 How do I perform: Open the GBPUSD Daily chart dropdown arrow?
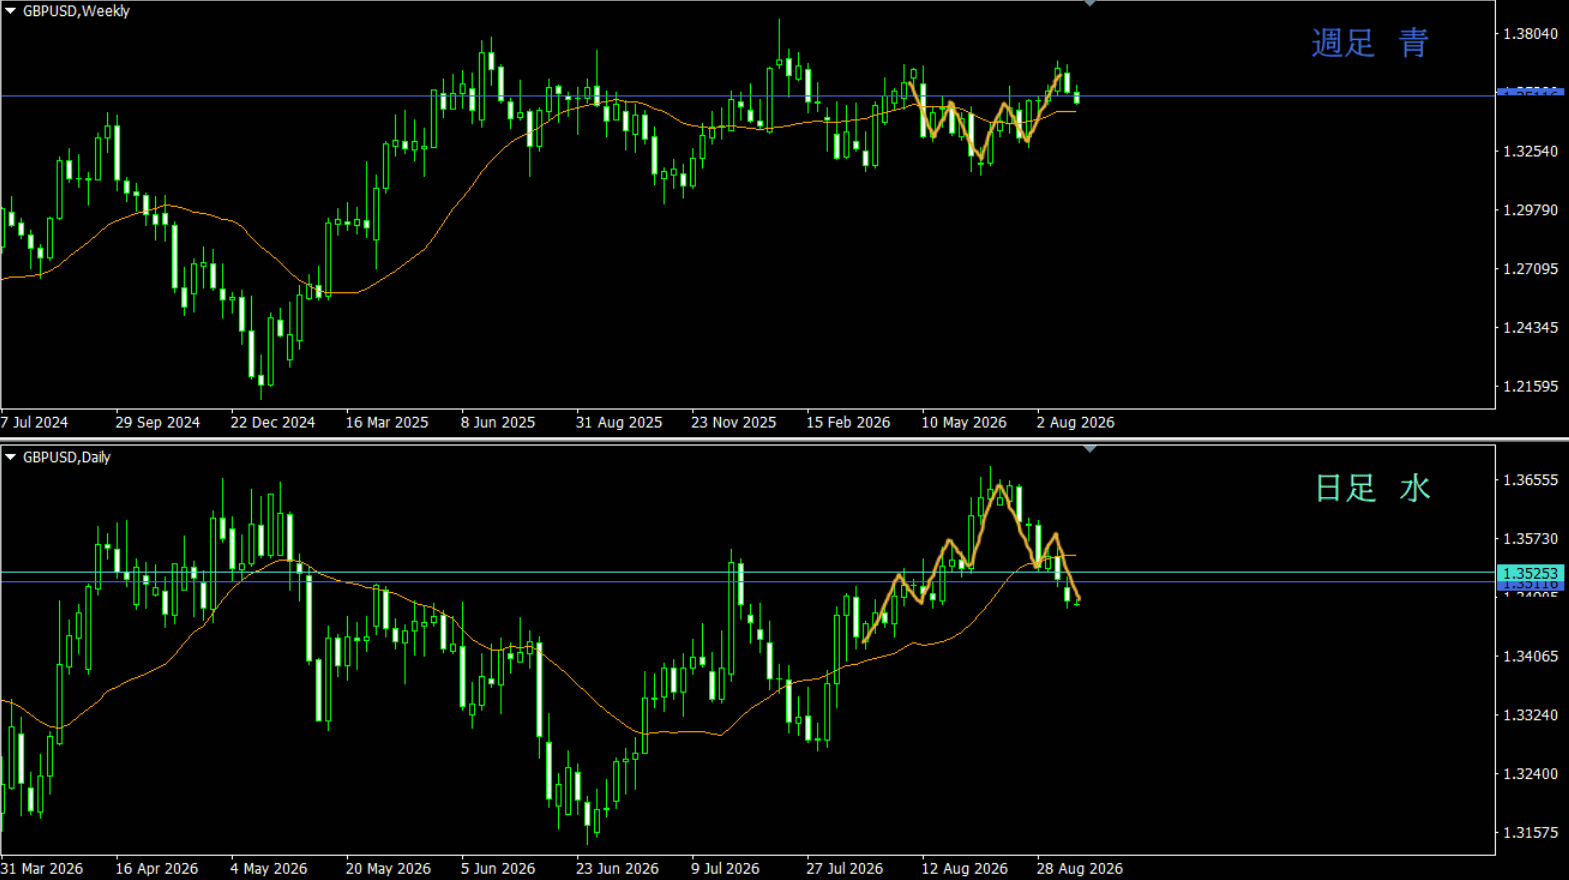click(x=11, y=457)
